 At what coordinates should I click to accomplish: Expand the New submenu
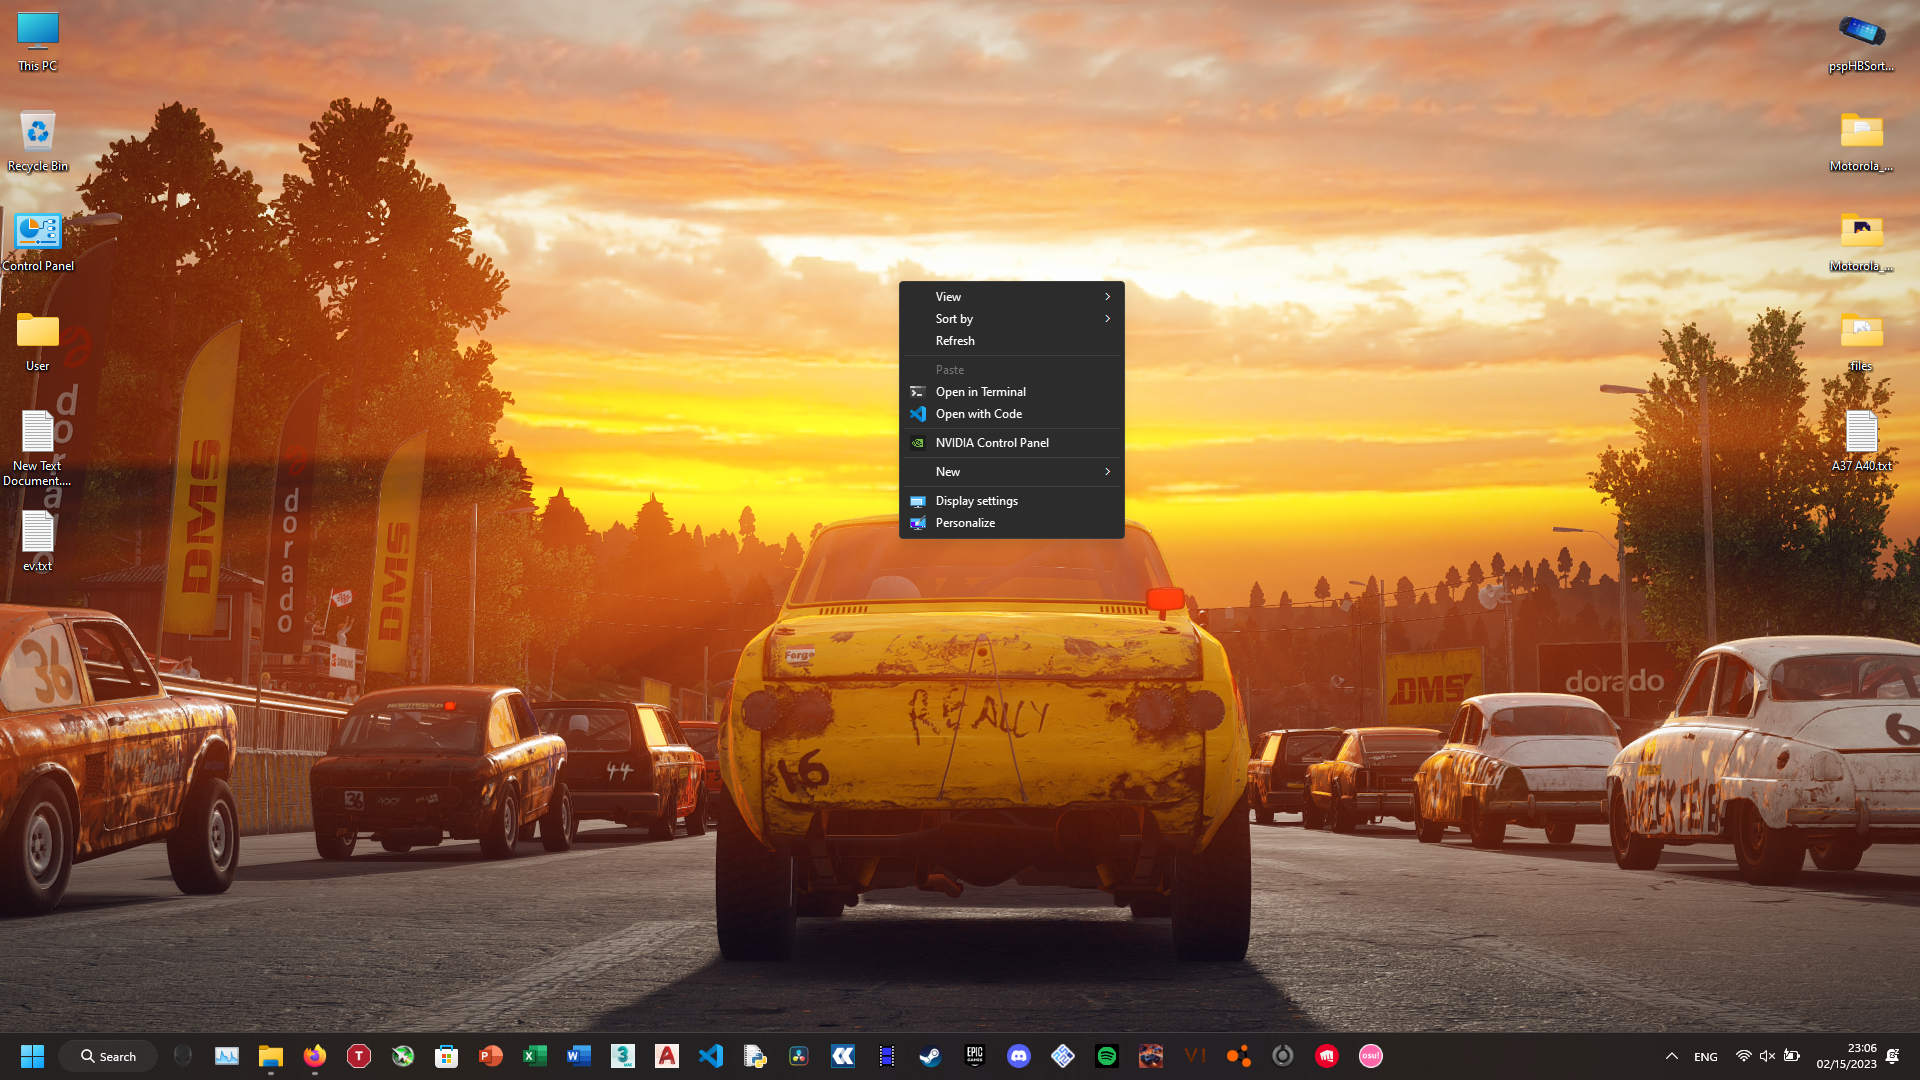pyautogui.click(x=1011, y=472)
